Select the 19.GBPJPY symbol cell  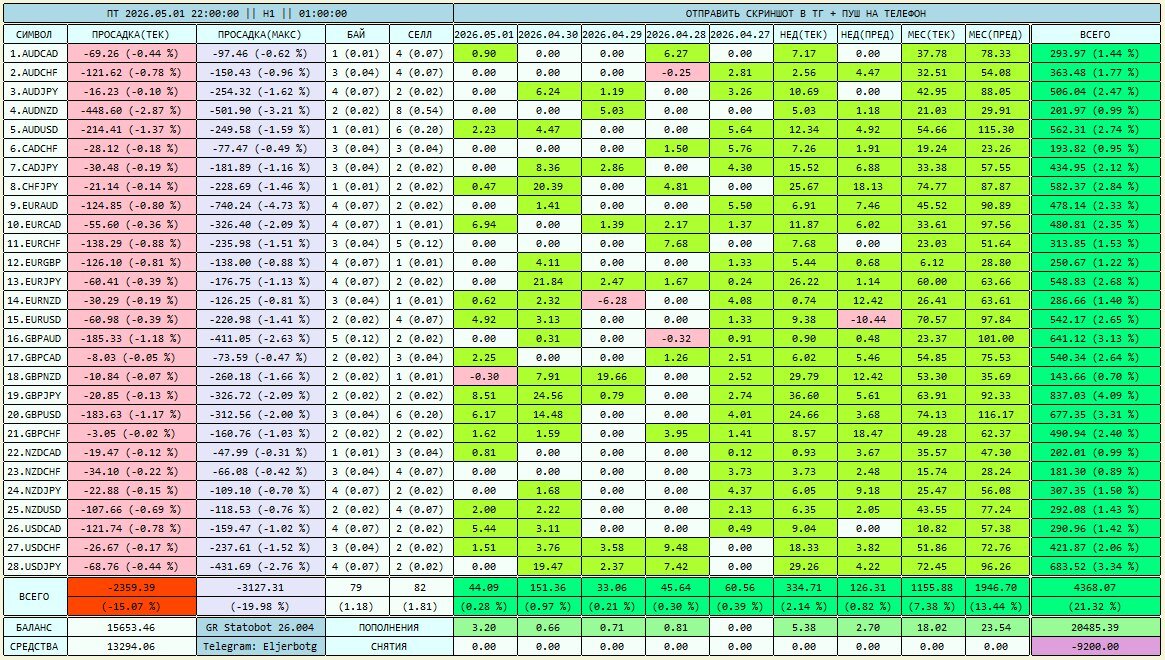(35, 395)
